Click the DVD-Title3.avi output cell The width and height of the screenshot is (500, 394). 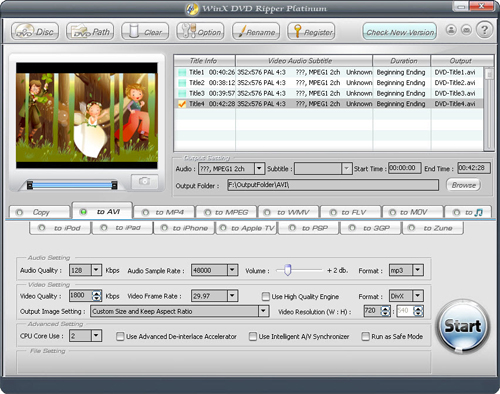[455, 93]
